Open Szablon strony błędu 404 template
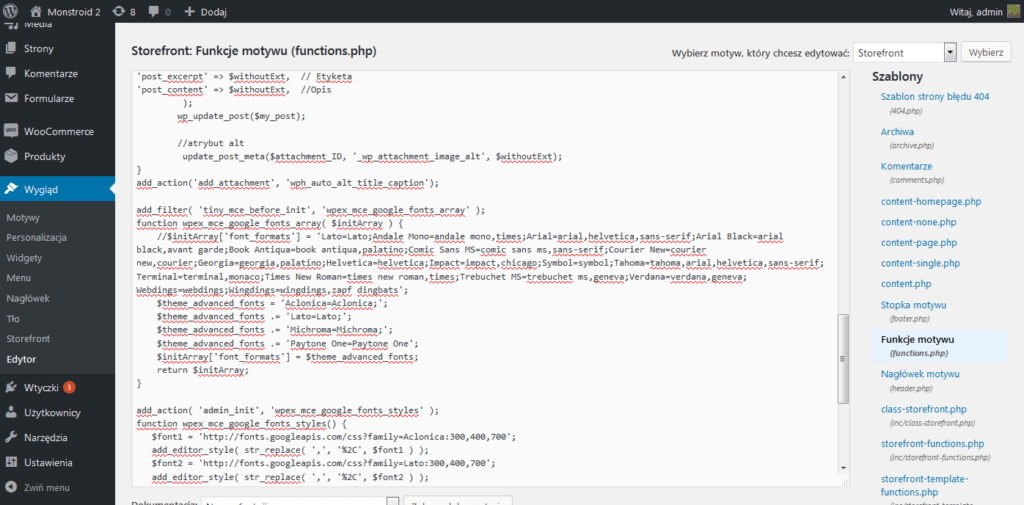 tap(935, 97)
